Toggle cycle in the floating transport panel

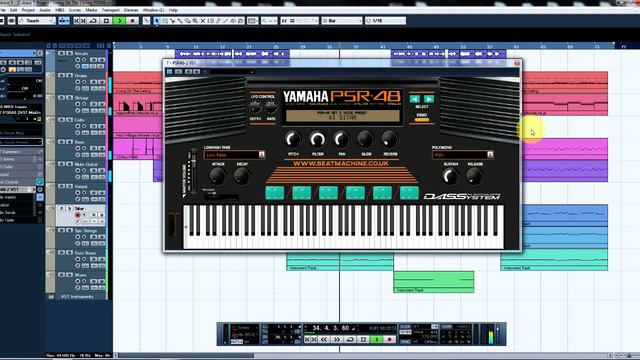350,339
